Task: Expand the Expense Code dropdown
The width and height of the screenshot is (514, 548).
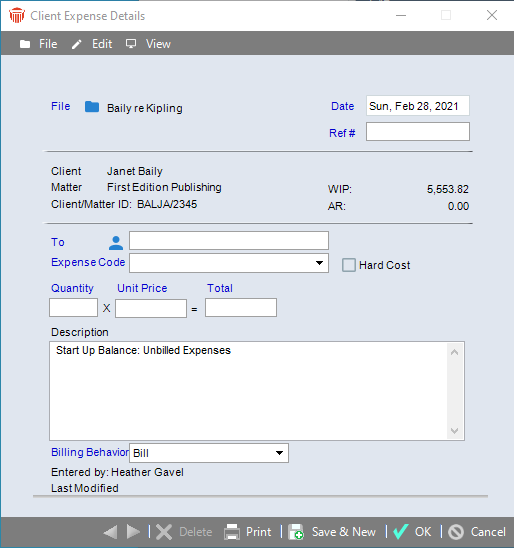Action: click(x=319, y=263)
